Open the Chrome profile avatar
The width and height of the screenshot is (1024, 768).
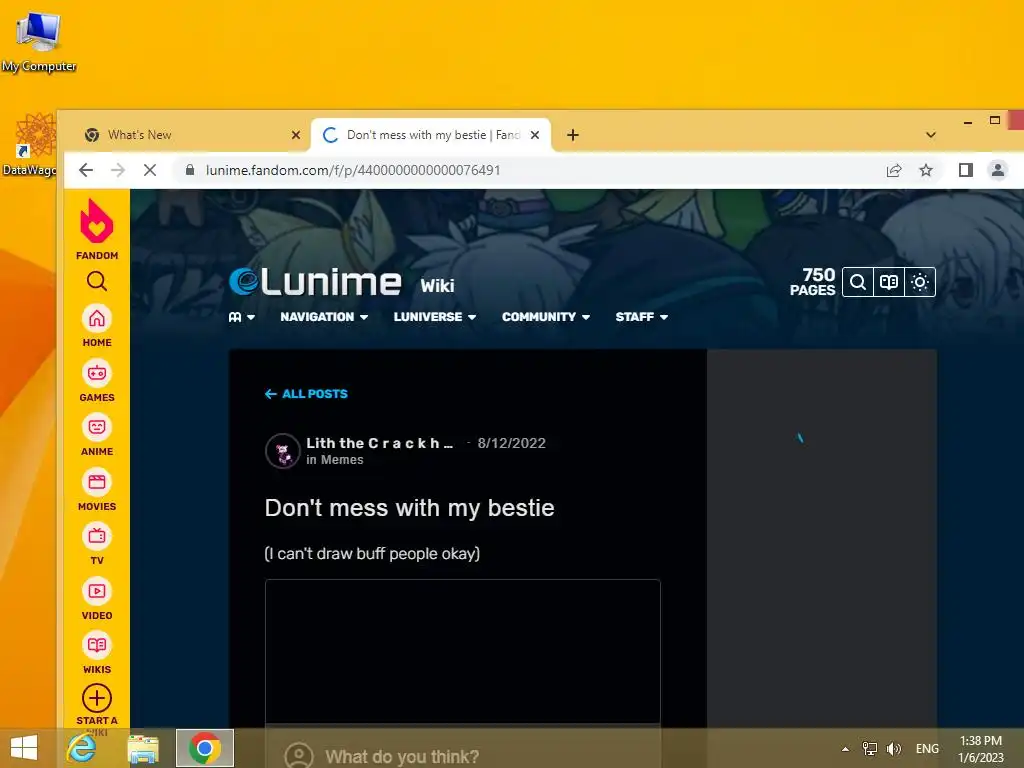(998, 170)
